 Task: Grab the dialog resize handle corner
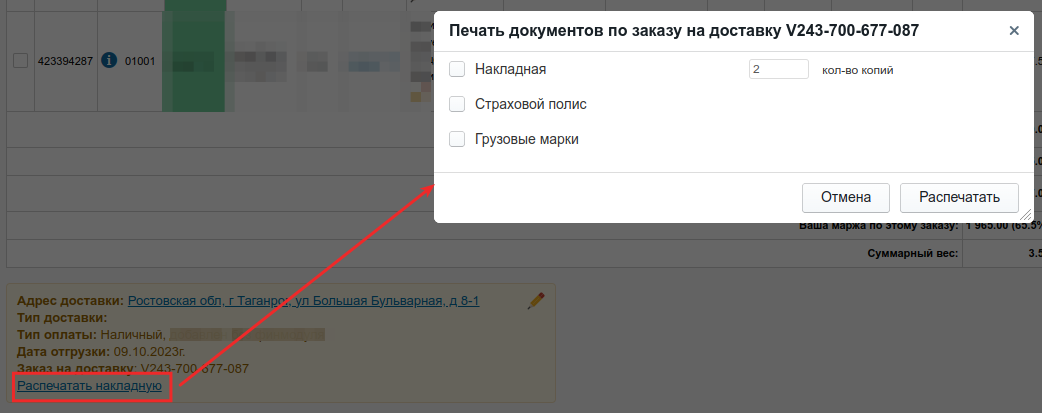pyautogui.click(x=1025, y=214)
